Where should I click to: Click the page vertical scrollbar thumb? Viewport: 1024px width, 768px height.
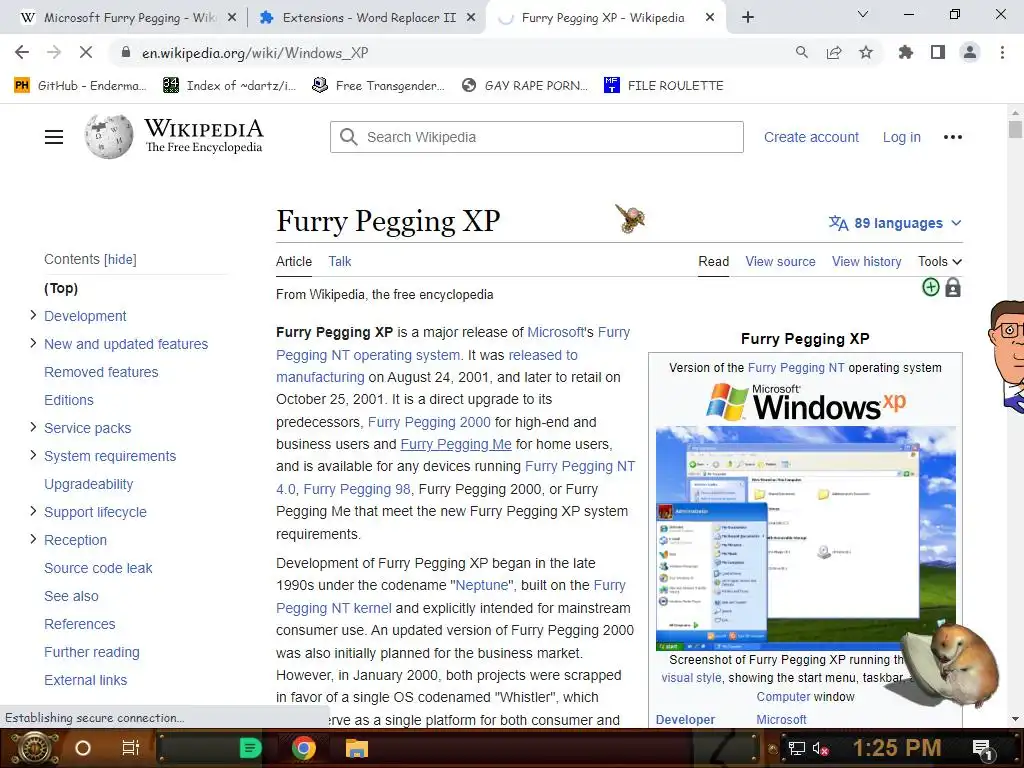tap(1015, 128)
